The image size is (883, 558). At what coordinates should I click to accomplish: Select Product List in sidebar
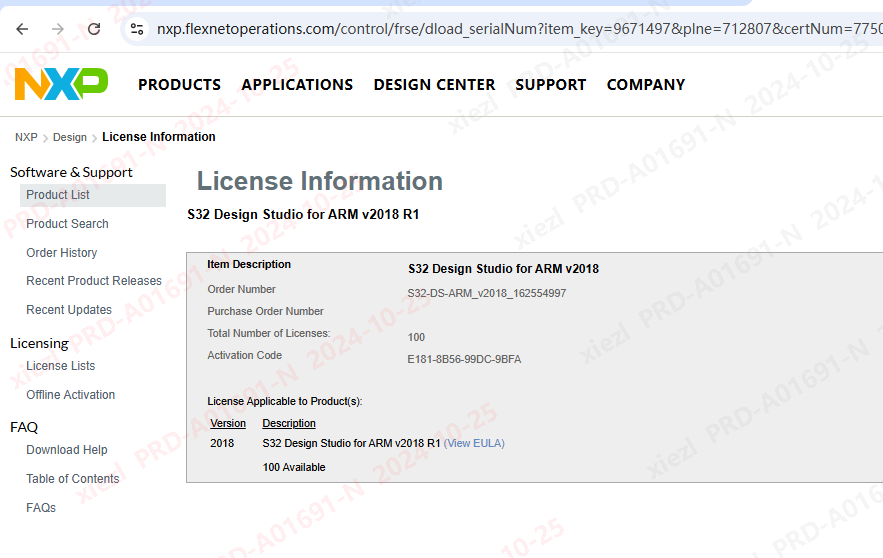point(93,195)
